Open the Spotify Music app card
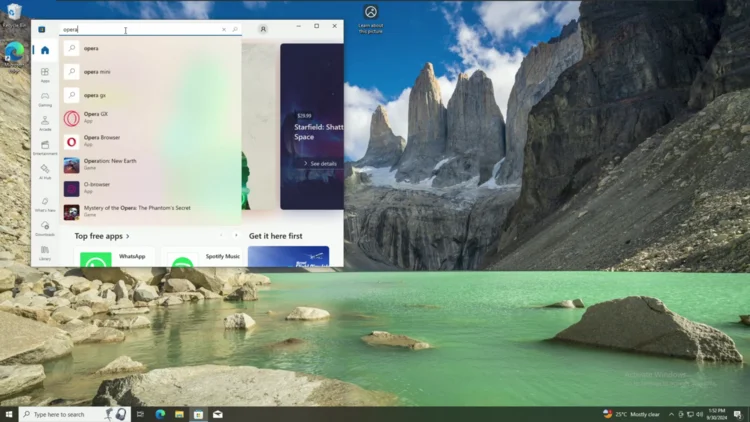Screen dimensions: 750x422 pos(201,257)
